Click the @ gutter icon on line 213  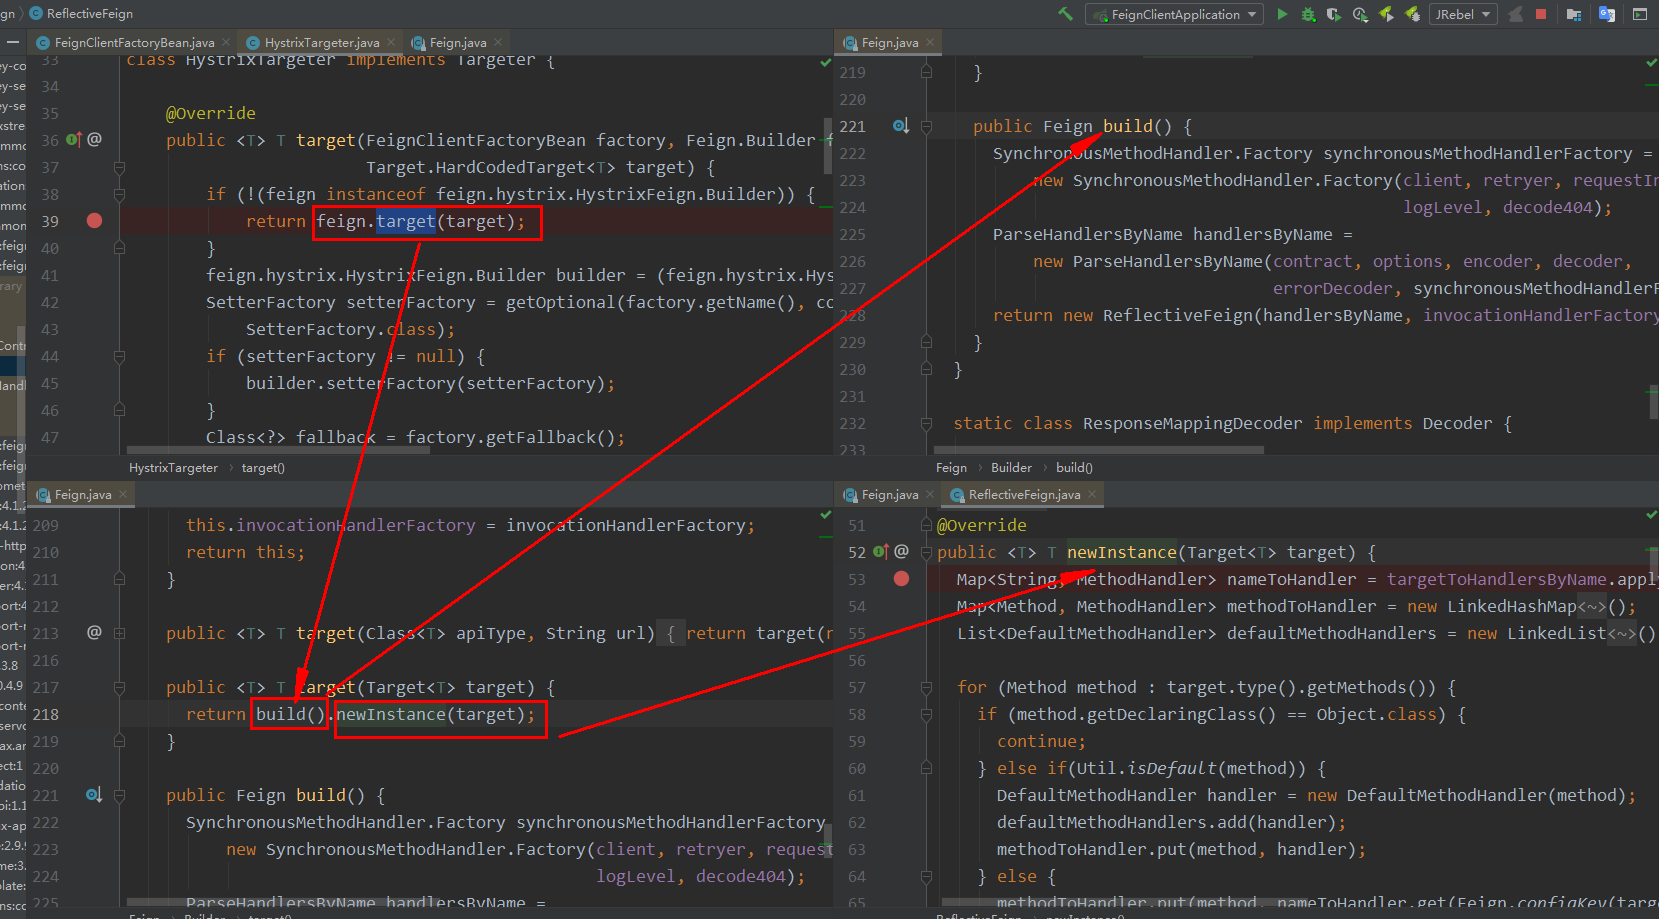[x=94, y=632]
